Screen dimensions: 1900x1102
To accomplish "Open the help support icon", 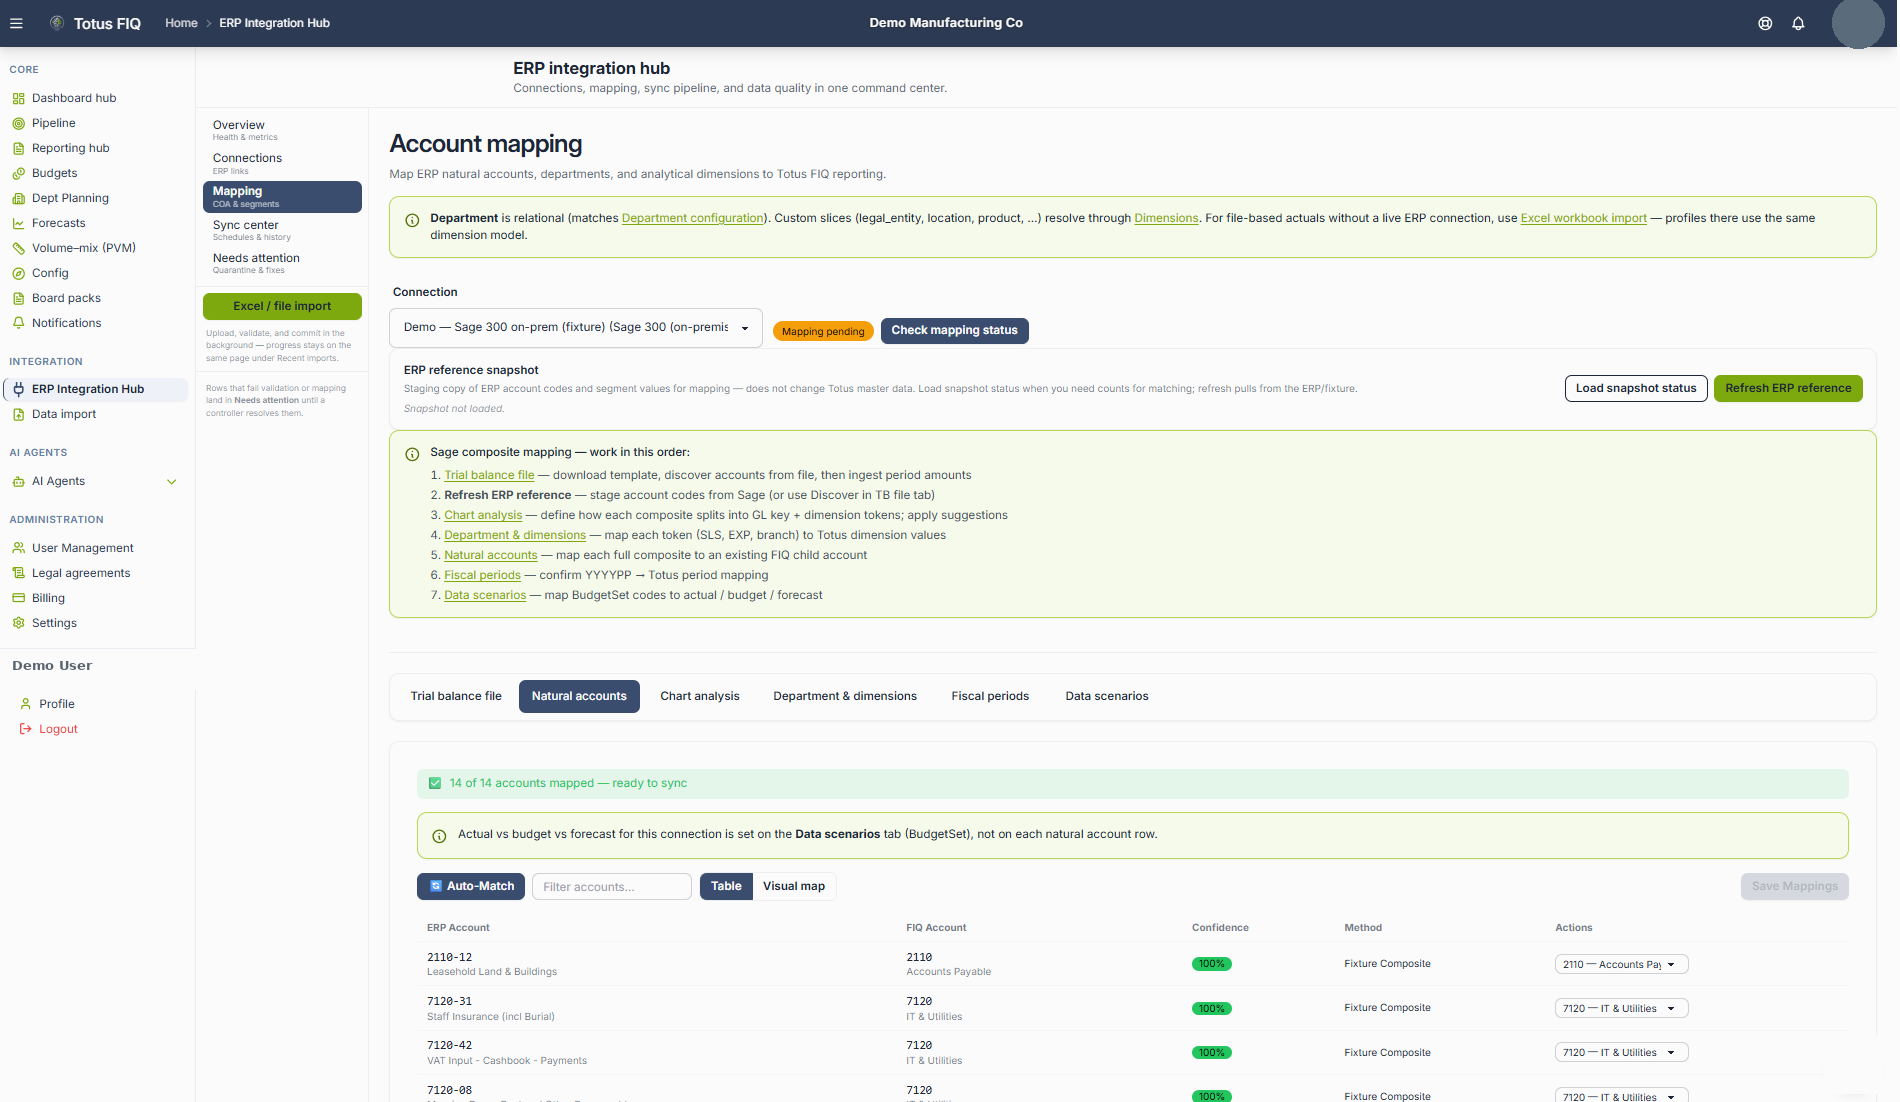I will [x=1765, y=23].
